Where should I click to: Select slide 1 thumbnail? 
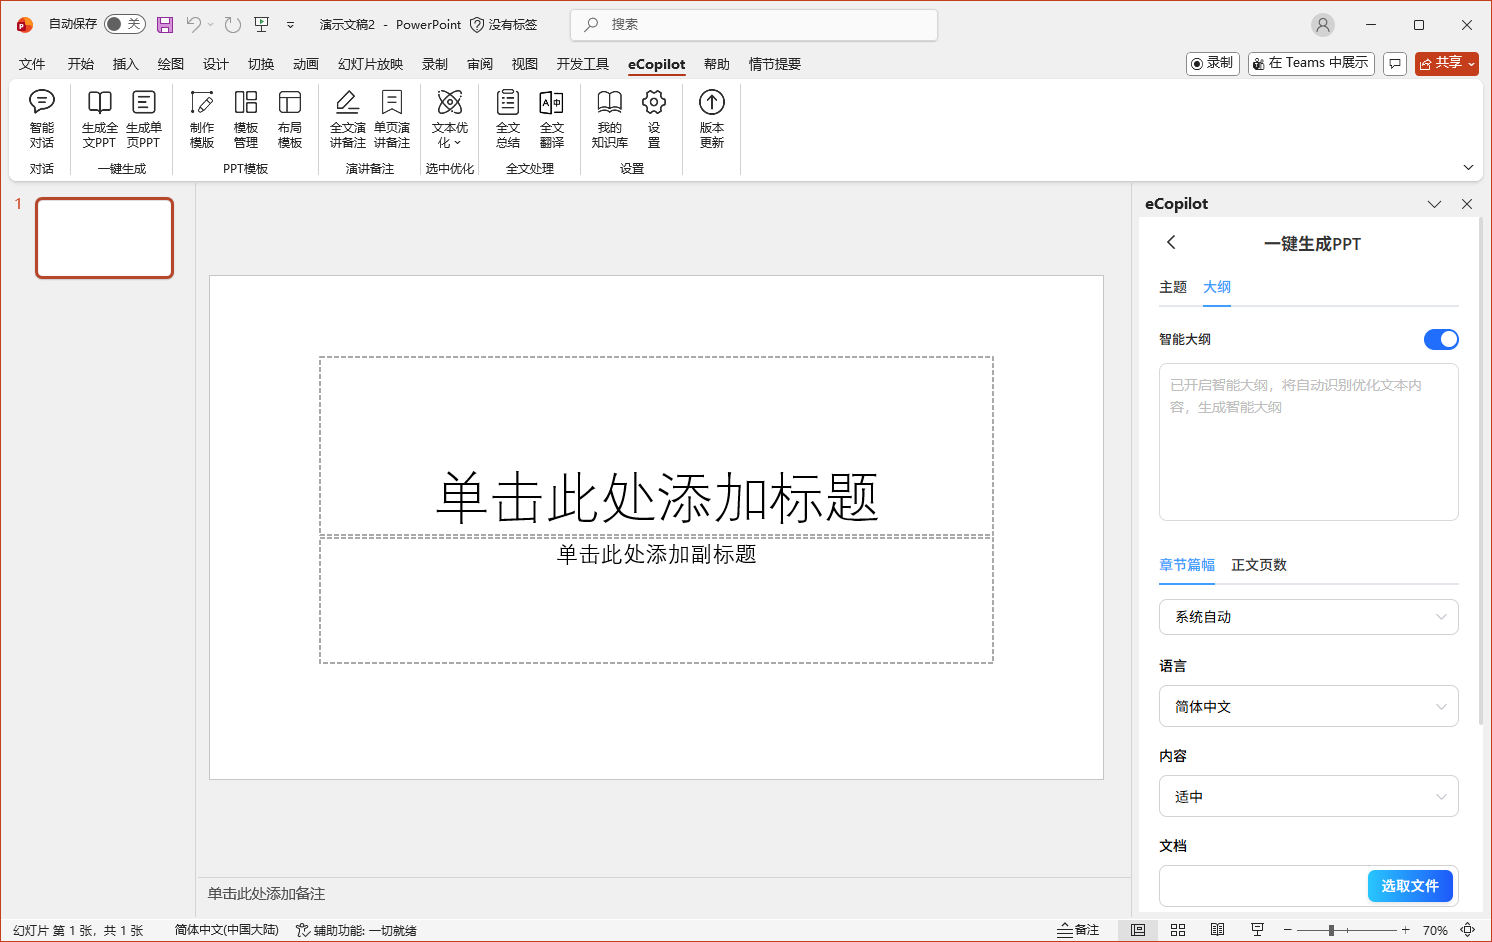coord(104,238)
